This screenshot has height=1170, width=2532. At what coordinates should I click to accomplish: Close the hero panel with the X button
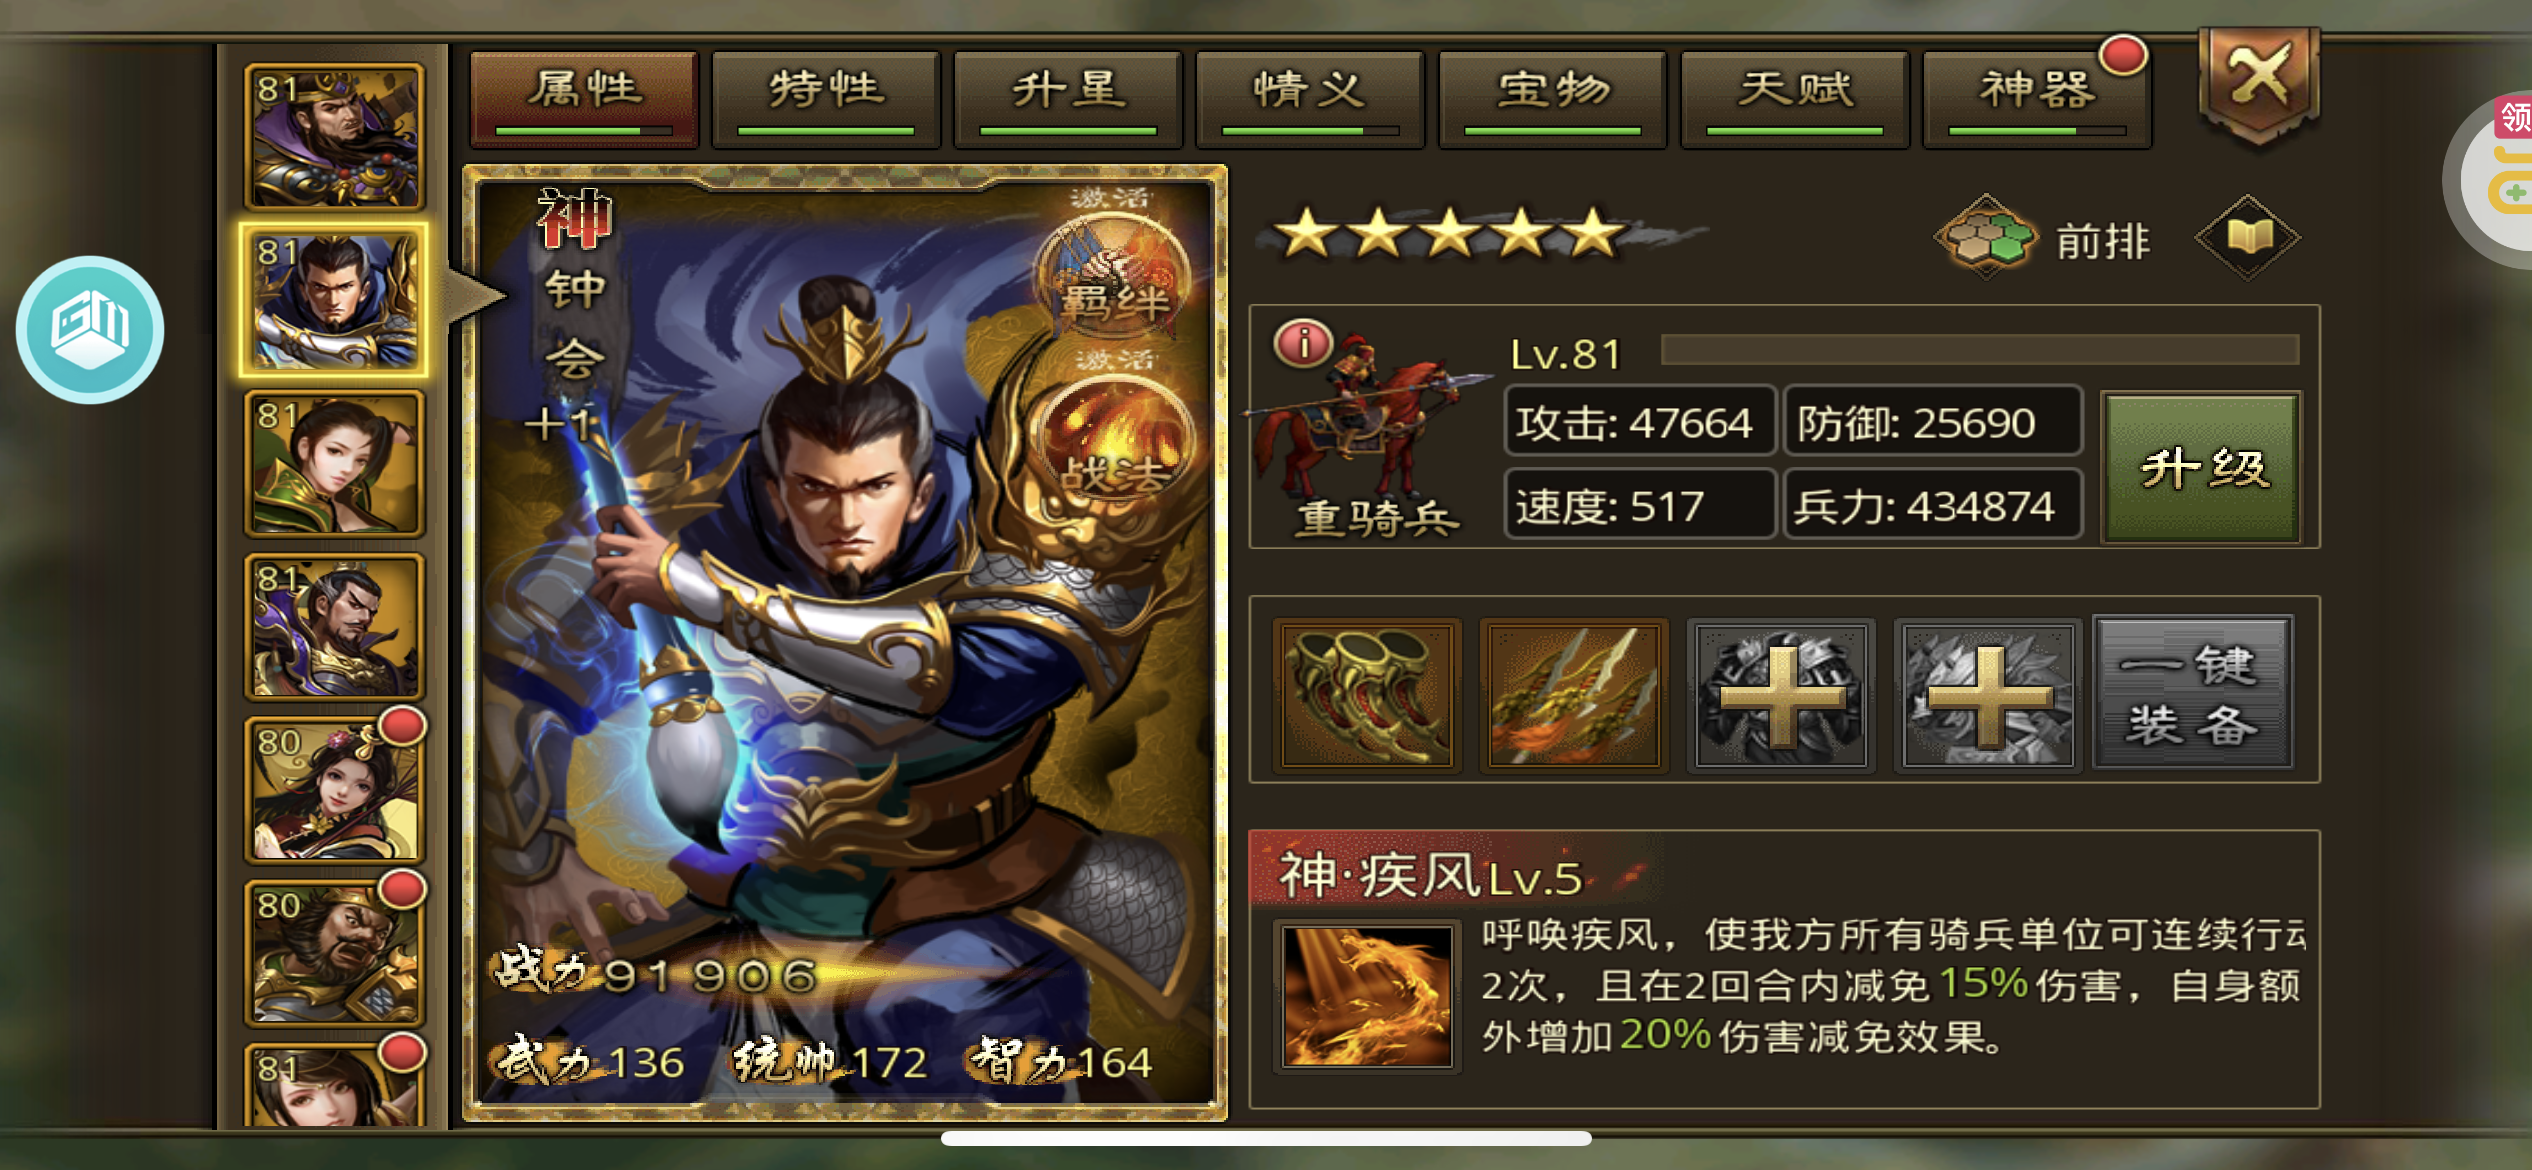click(x=2258, y=83)
